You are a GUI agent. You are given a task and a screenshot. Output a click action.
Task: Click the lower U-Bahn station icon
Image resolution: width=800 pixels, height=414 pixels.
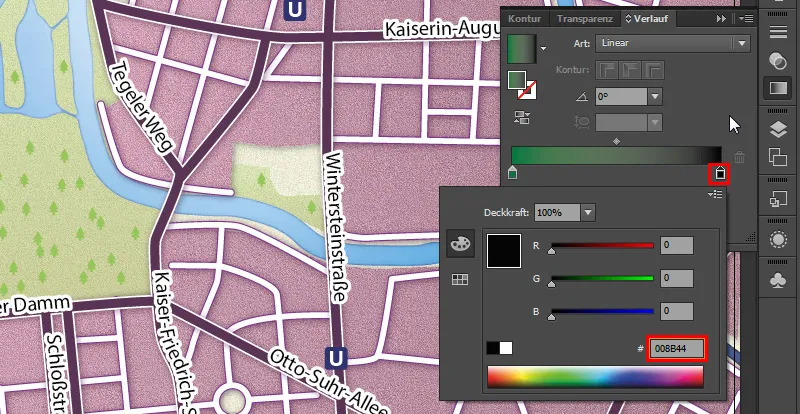336,359
